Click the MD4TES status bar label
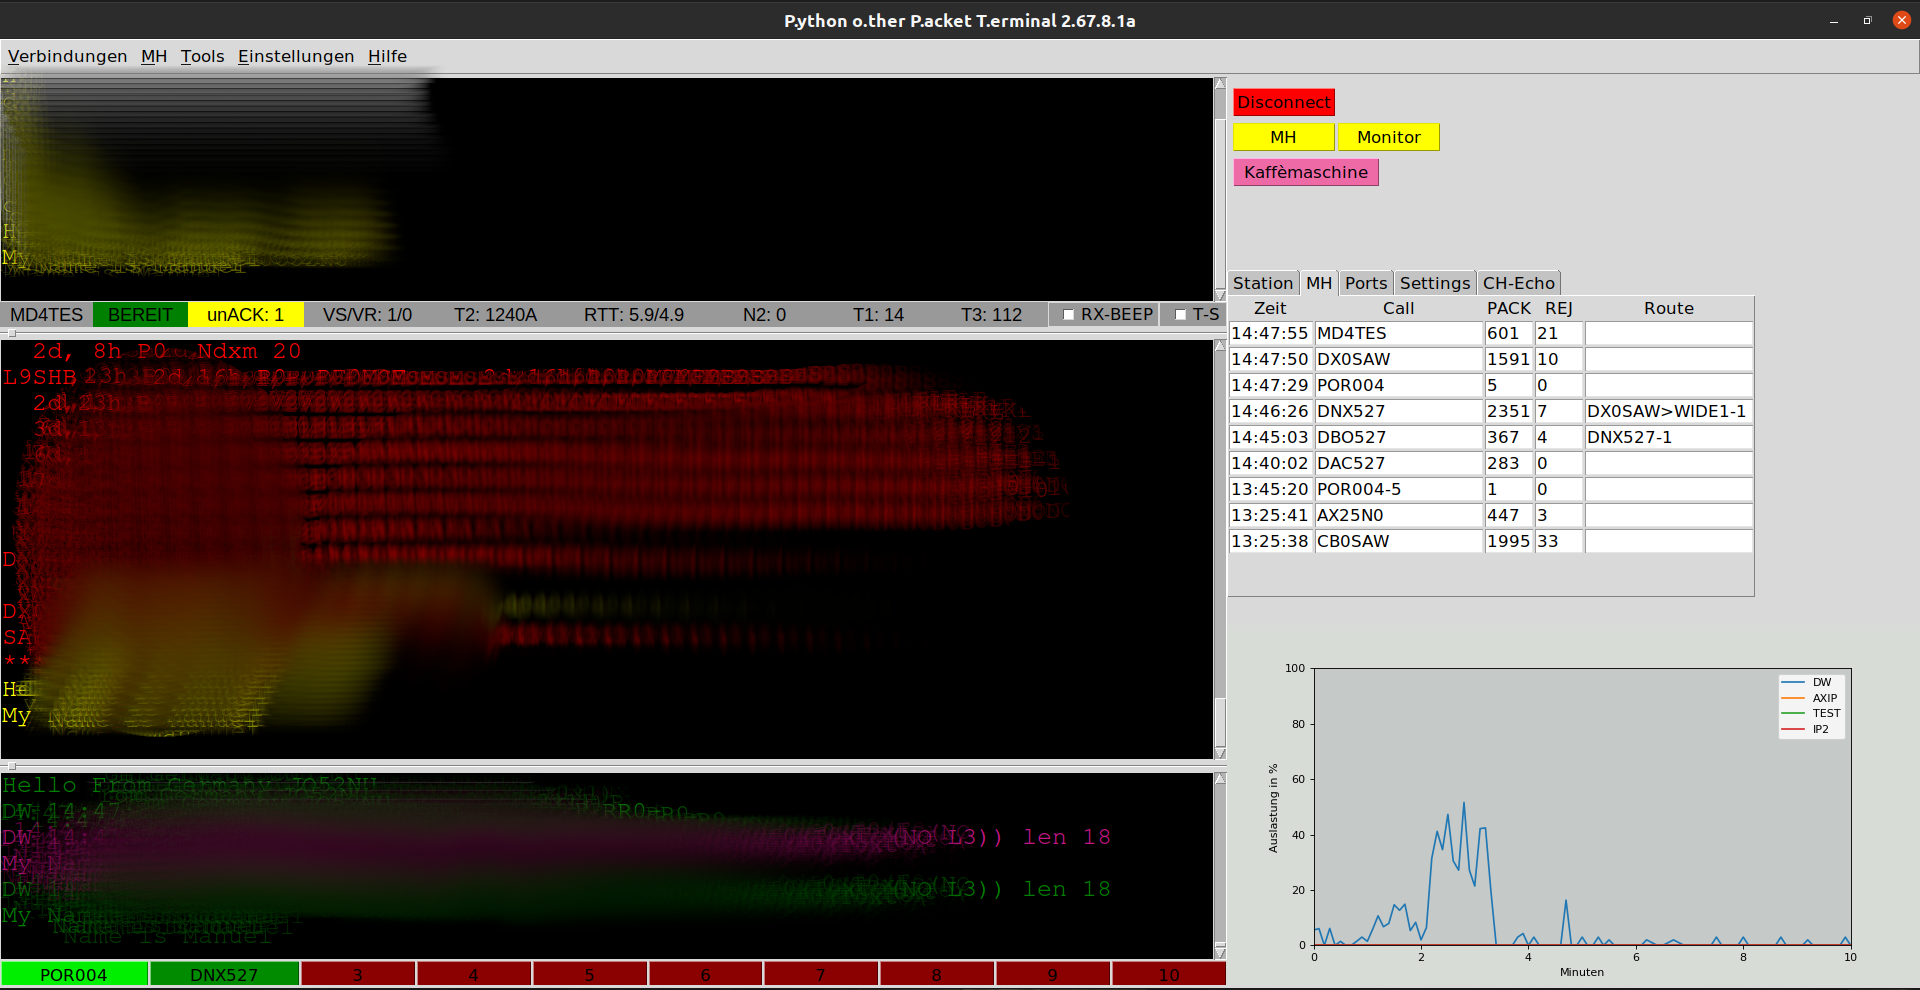This screenshot has width=1920, height=990. (x=47, y=315)
